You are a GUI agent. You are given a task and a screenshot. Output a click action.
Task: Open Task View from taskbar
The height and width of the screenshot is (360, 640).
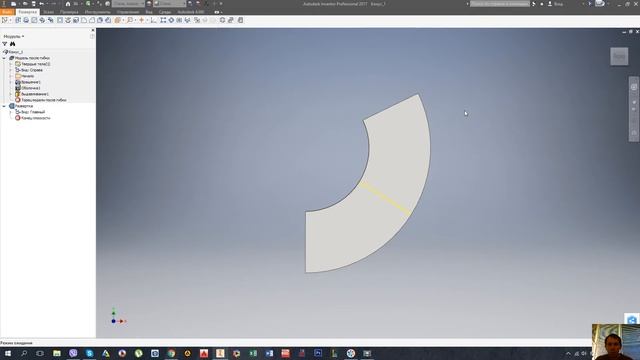coord(40,353)
